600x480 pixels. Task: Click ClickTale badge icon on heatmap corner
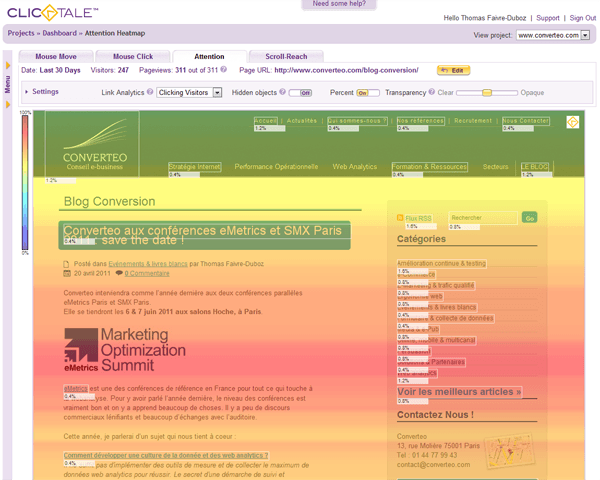point(572,122)
